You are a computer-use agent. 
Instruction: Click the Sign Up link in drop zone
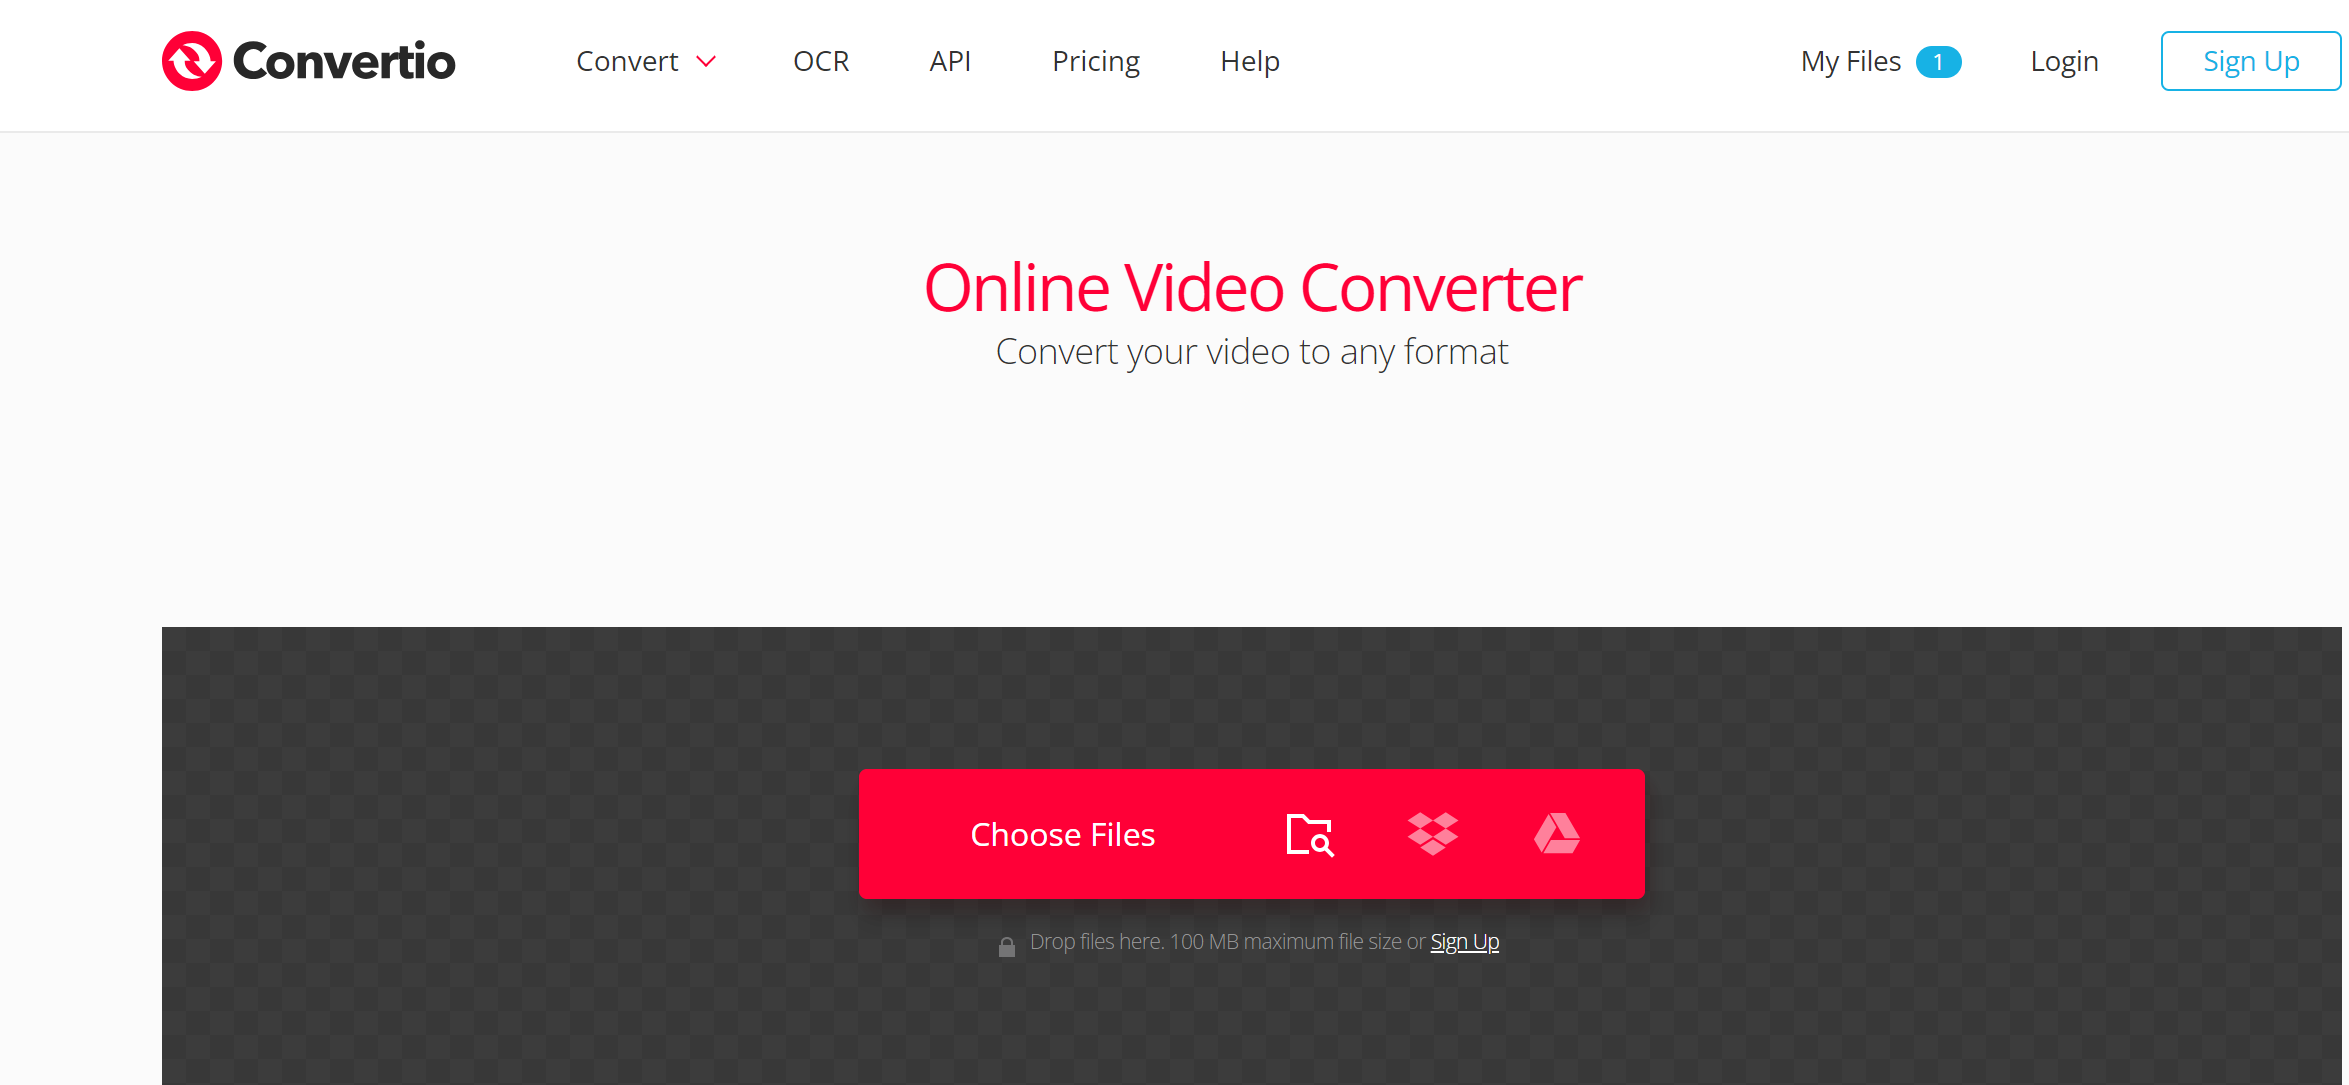pos(1465,941)
